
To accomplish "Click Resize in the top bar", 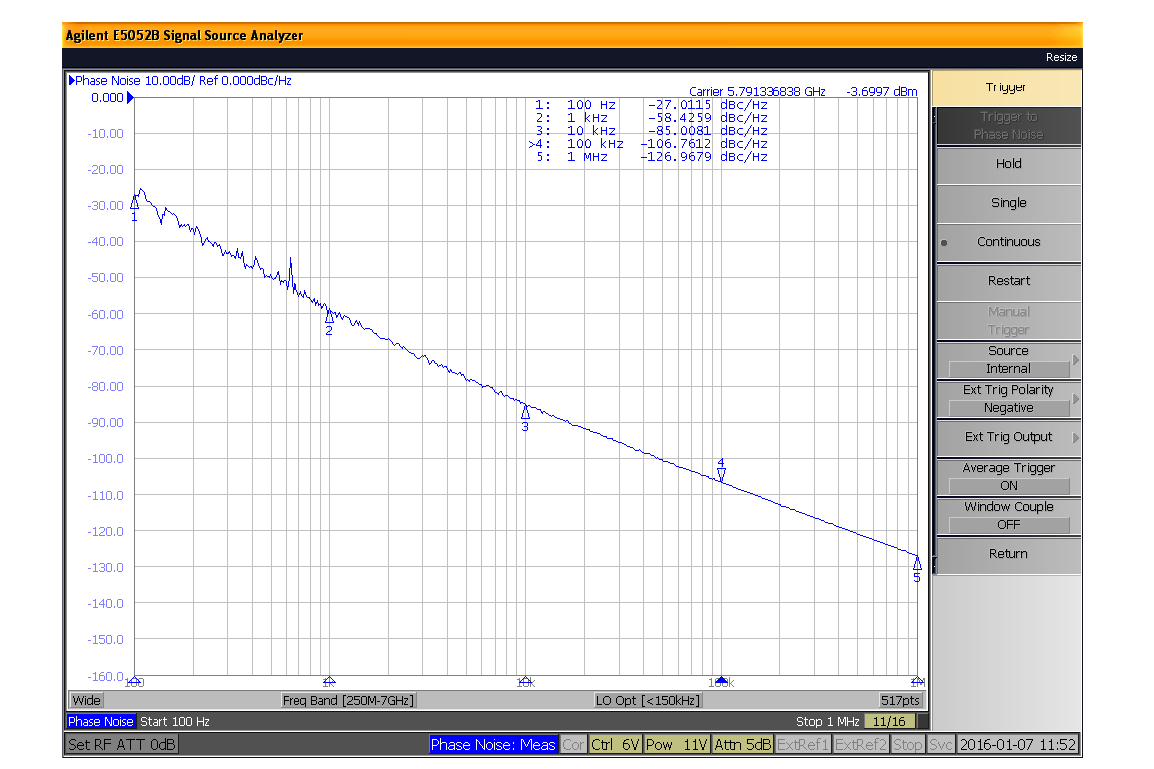I will click(x=1061, y=57).
